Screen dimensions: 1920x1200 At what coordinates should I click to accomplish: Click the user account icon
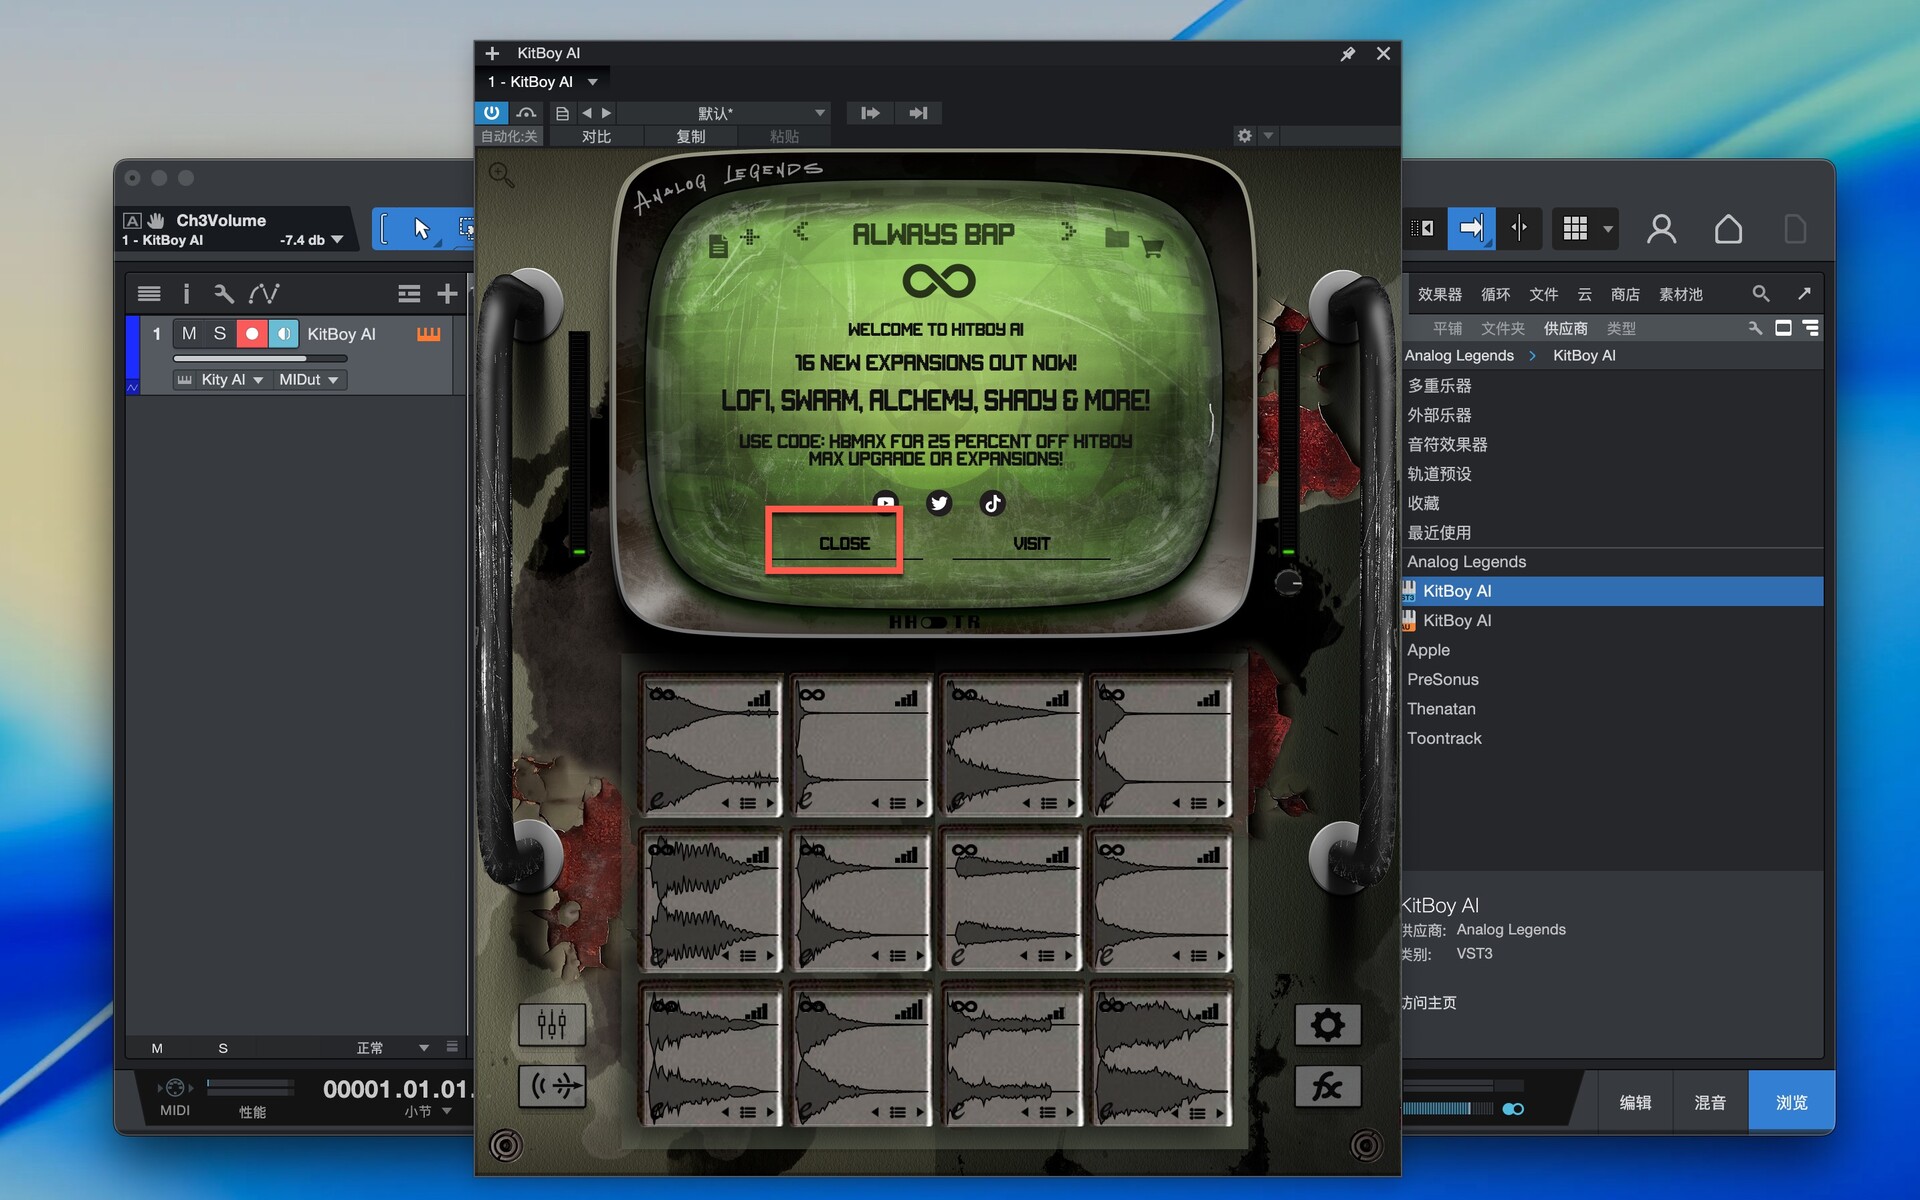1661,229
